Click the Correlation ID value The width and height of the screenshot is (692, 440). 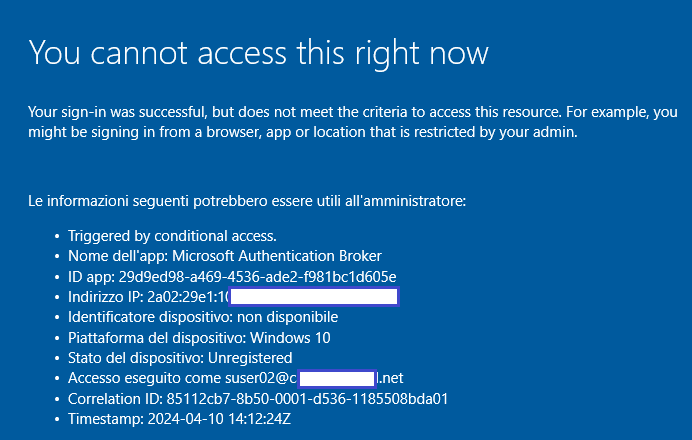pyautogui.click(x=307, y=399)
